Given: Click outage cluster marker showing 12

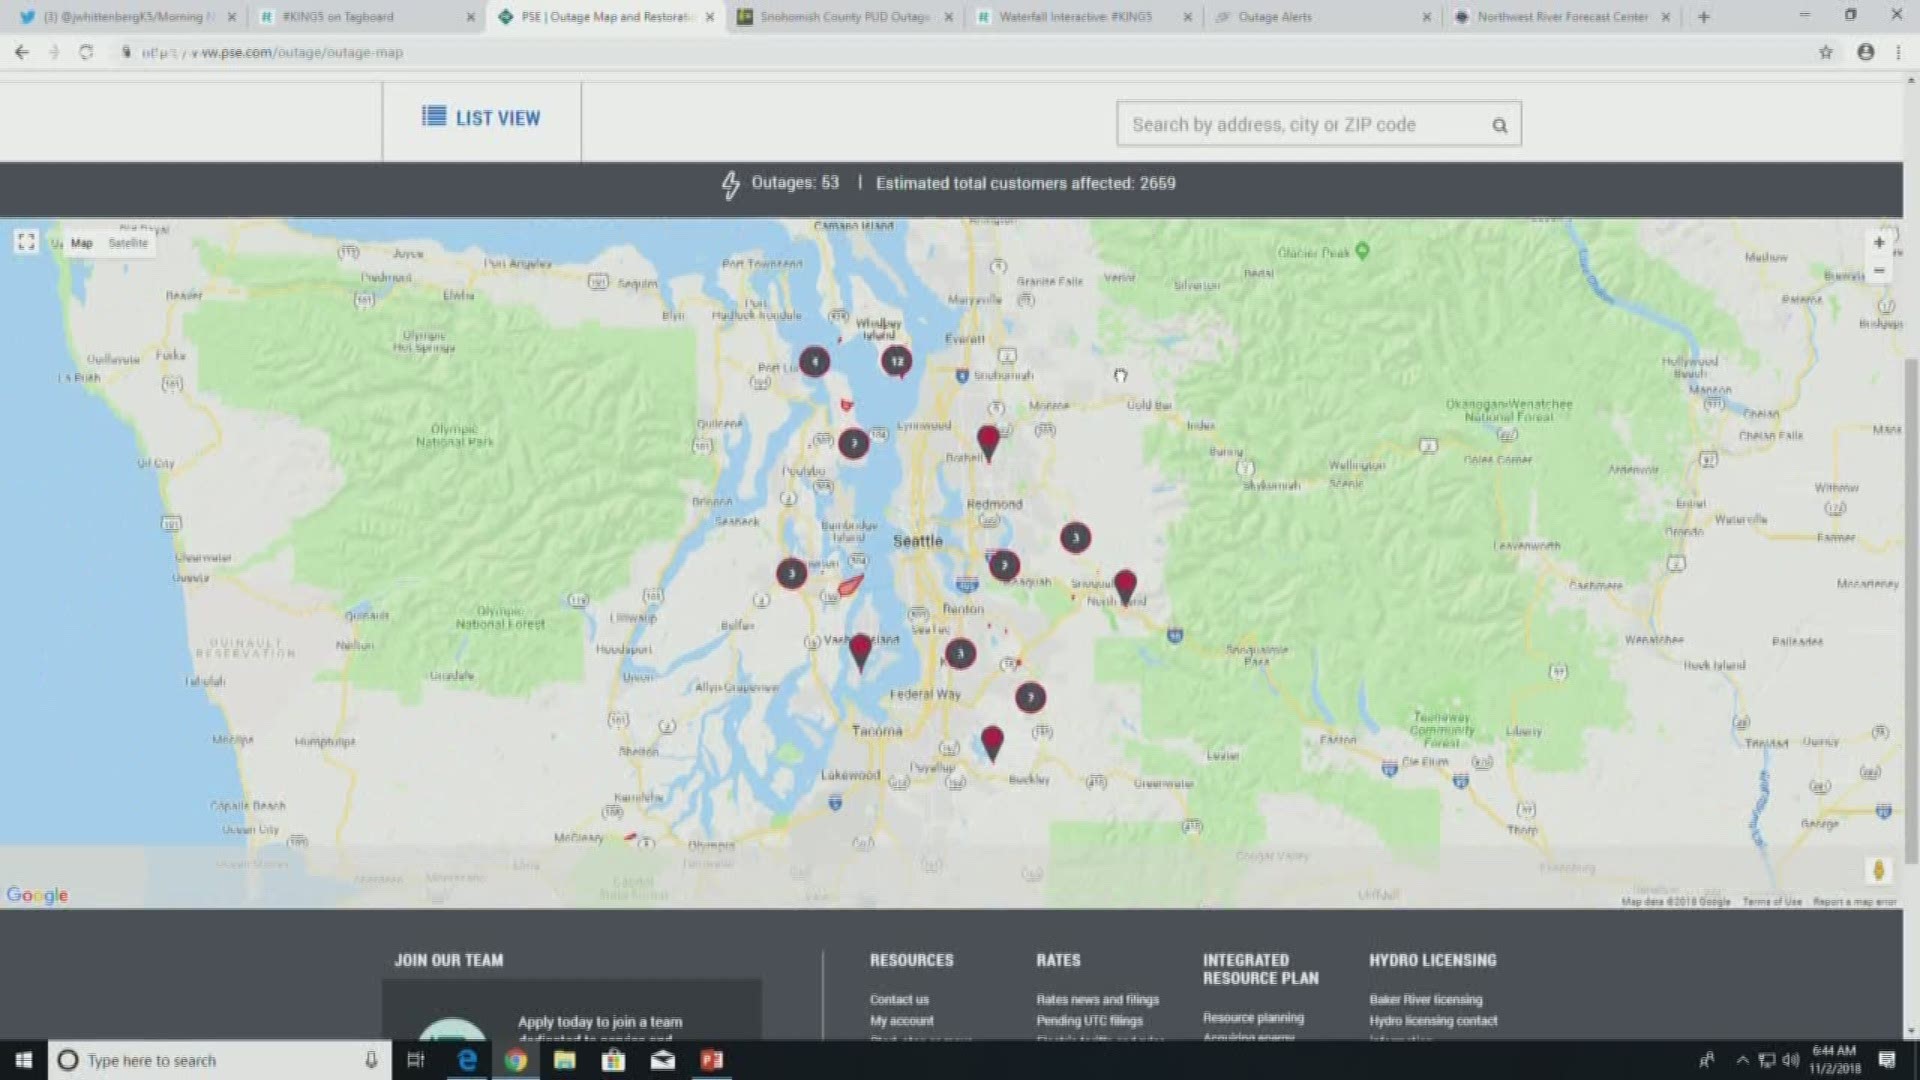Looking at the screenshot, I should [897, 361].
